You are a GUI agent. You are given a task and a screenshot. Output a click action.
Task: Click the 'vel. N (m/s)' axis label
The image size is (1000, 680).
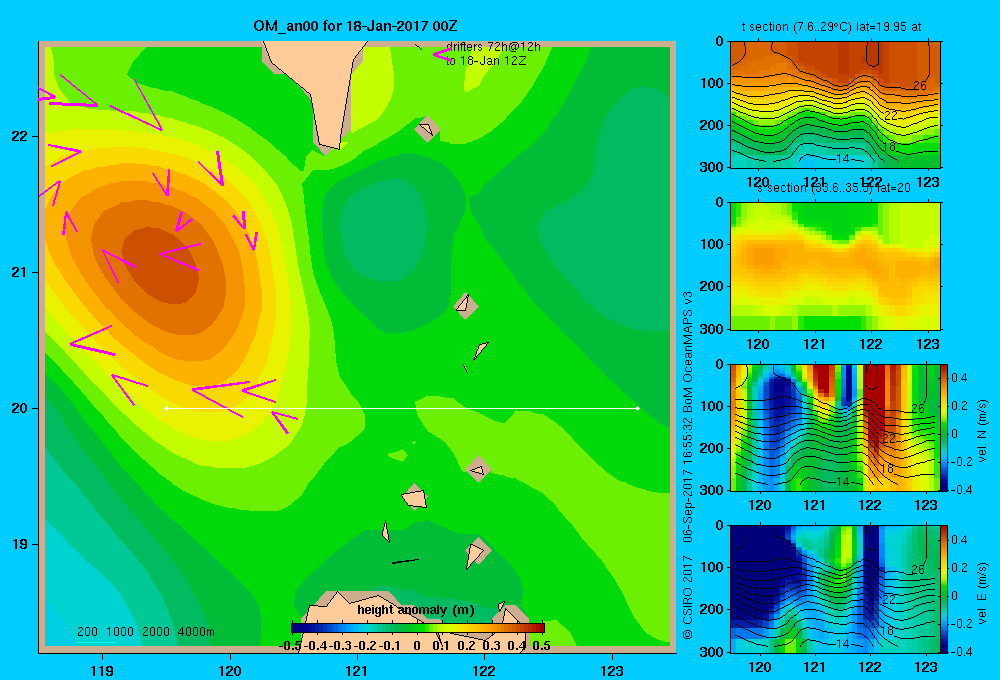[x=982, y=431]
